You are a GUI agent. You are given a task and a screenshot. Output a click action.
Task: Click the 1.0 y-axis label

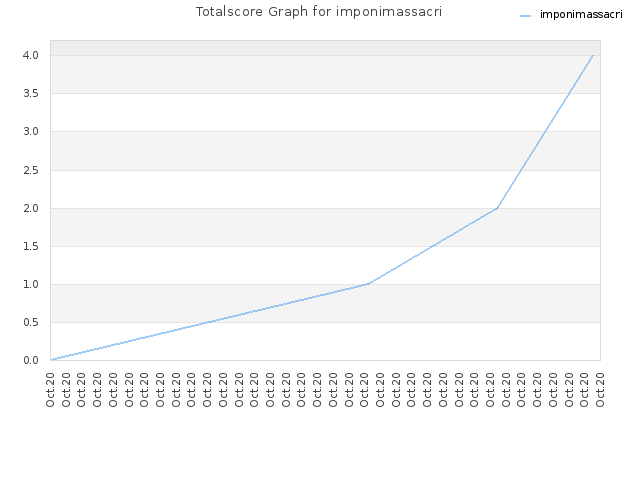point(31,284)
